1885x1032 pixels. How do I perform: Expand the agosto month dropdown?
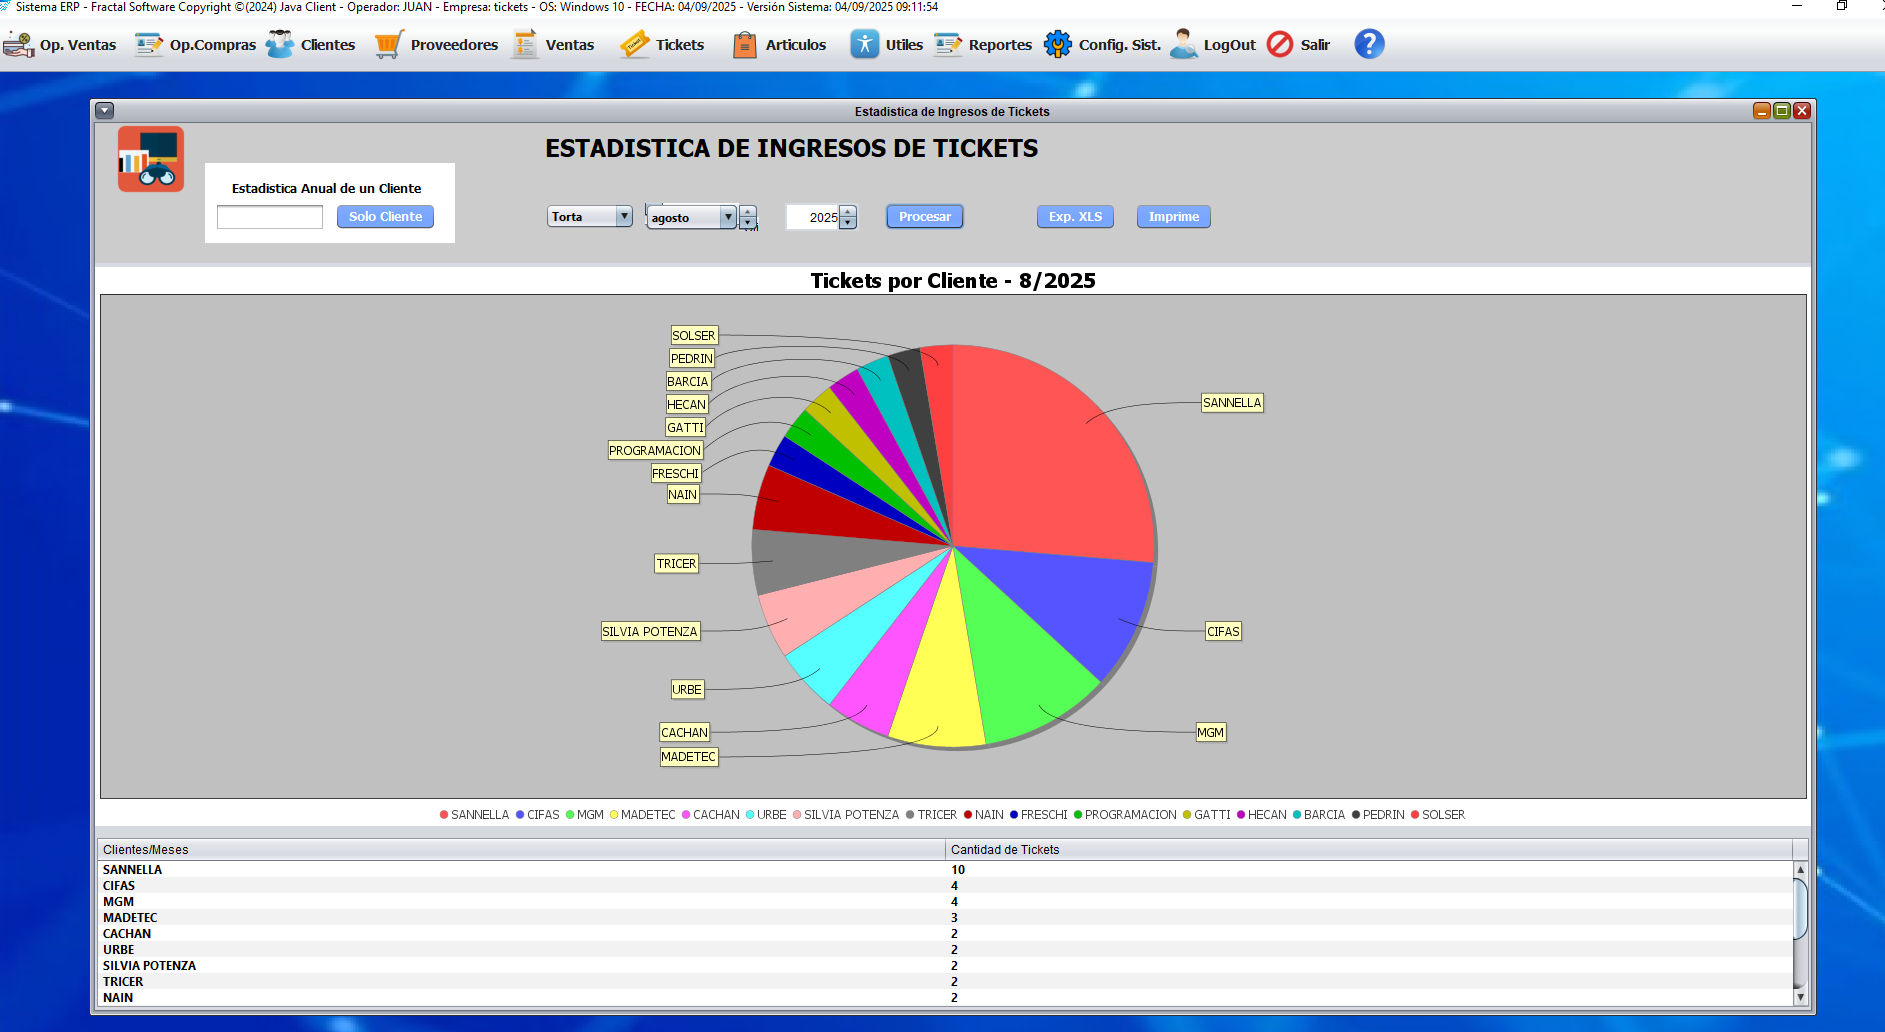[x=728, y=217]
